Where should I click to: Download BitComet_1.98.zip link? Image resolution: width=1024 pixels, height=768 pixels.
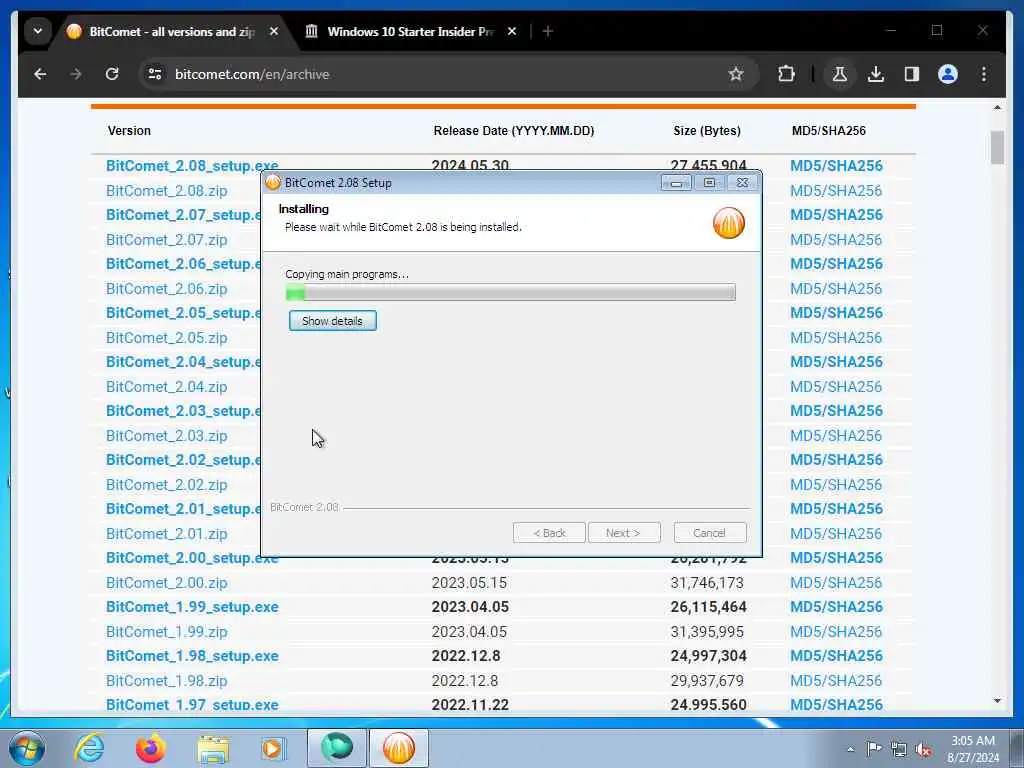point(167,680)
